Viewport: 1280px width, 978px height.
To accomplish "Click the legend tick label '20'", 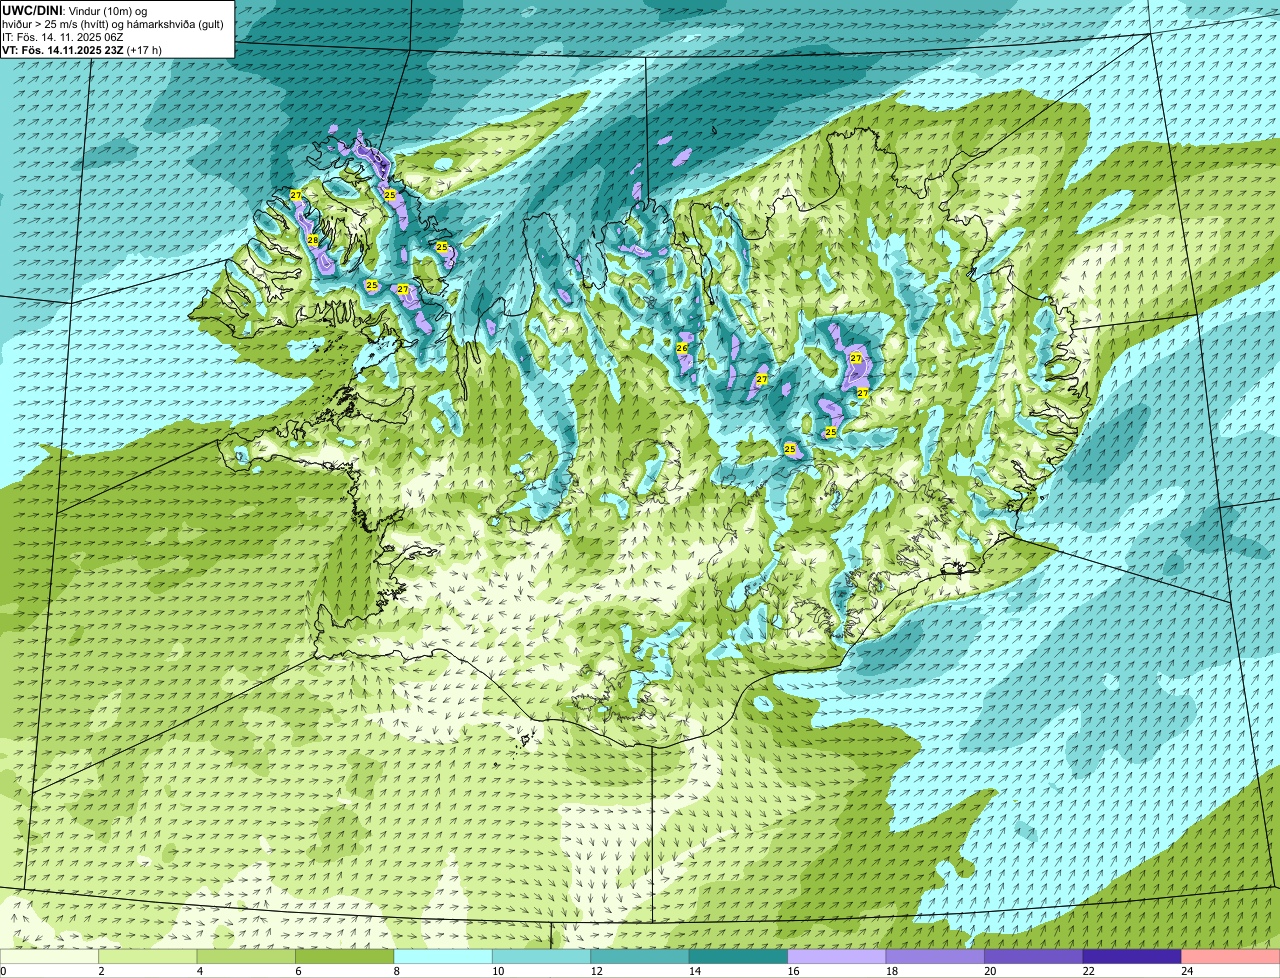I will pos(990,970).
